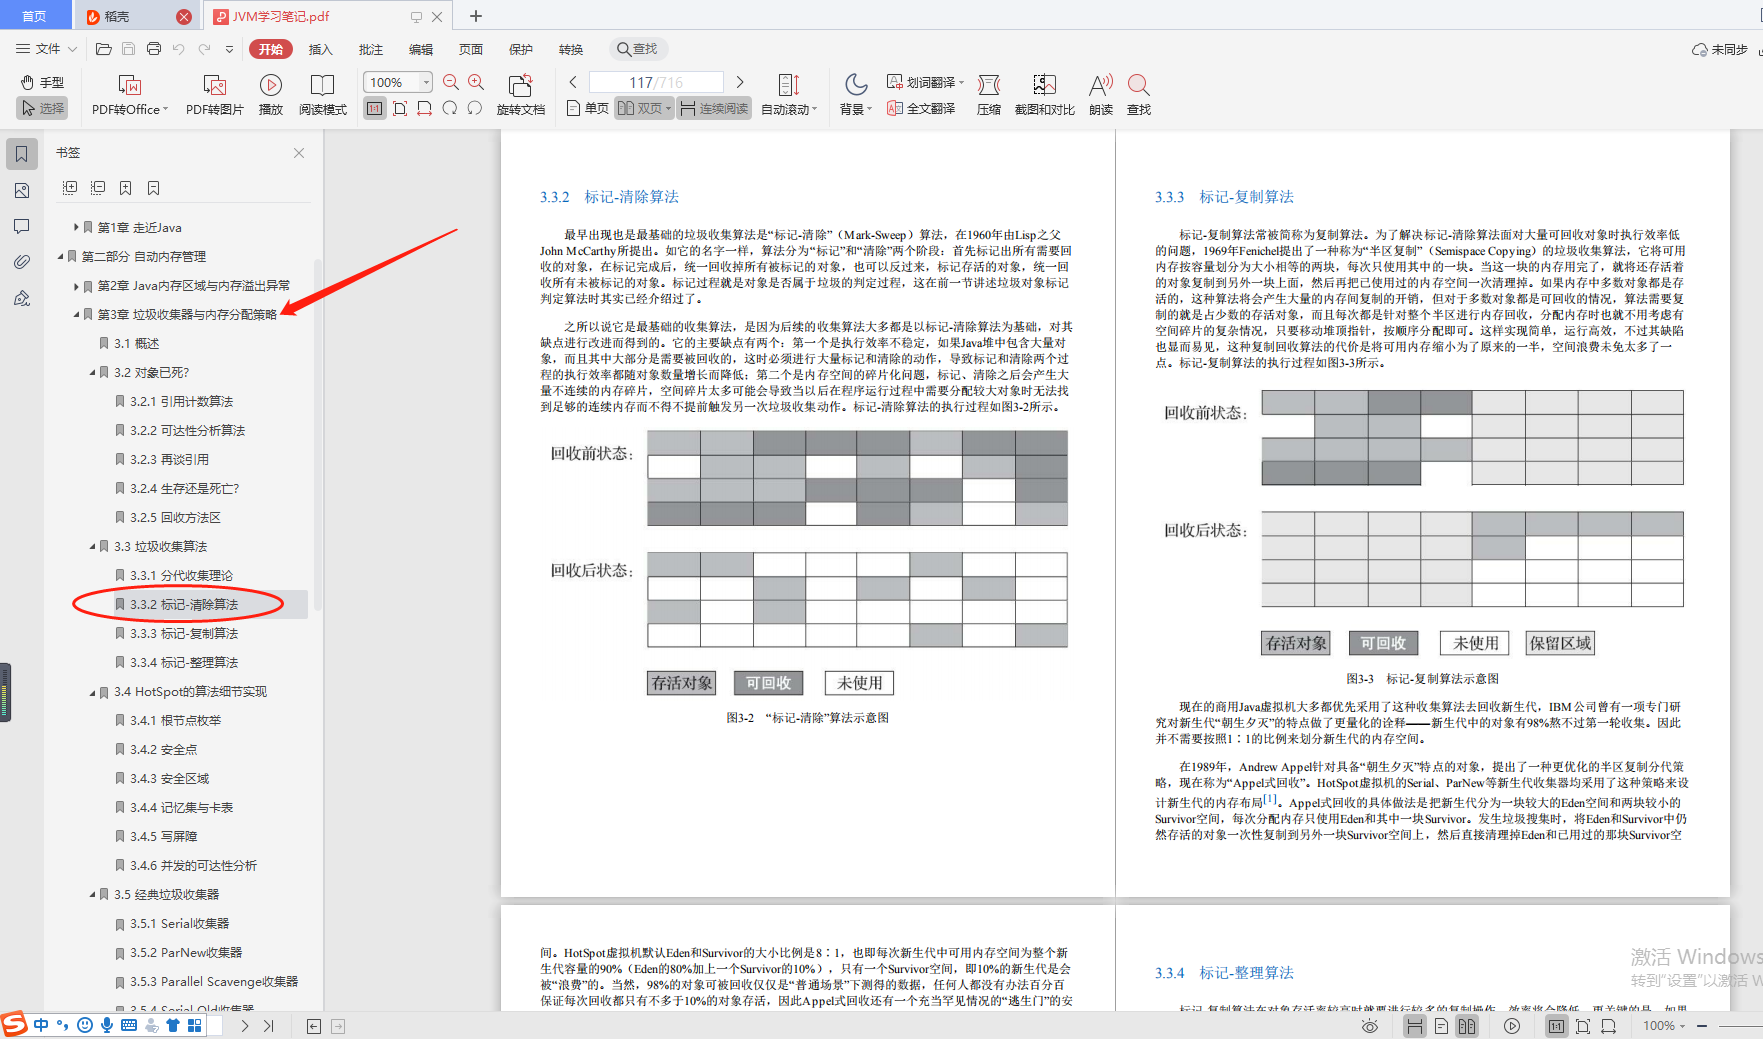Zoom in with the plus magnifier
1763x1039 pixels.
coord(476,82)
